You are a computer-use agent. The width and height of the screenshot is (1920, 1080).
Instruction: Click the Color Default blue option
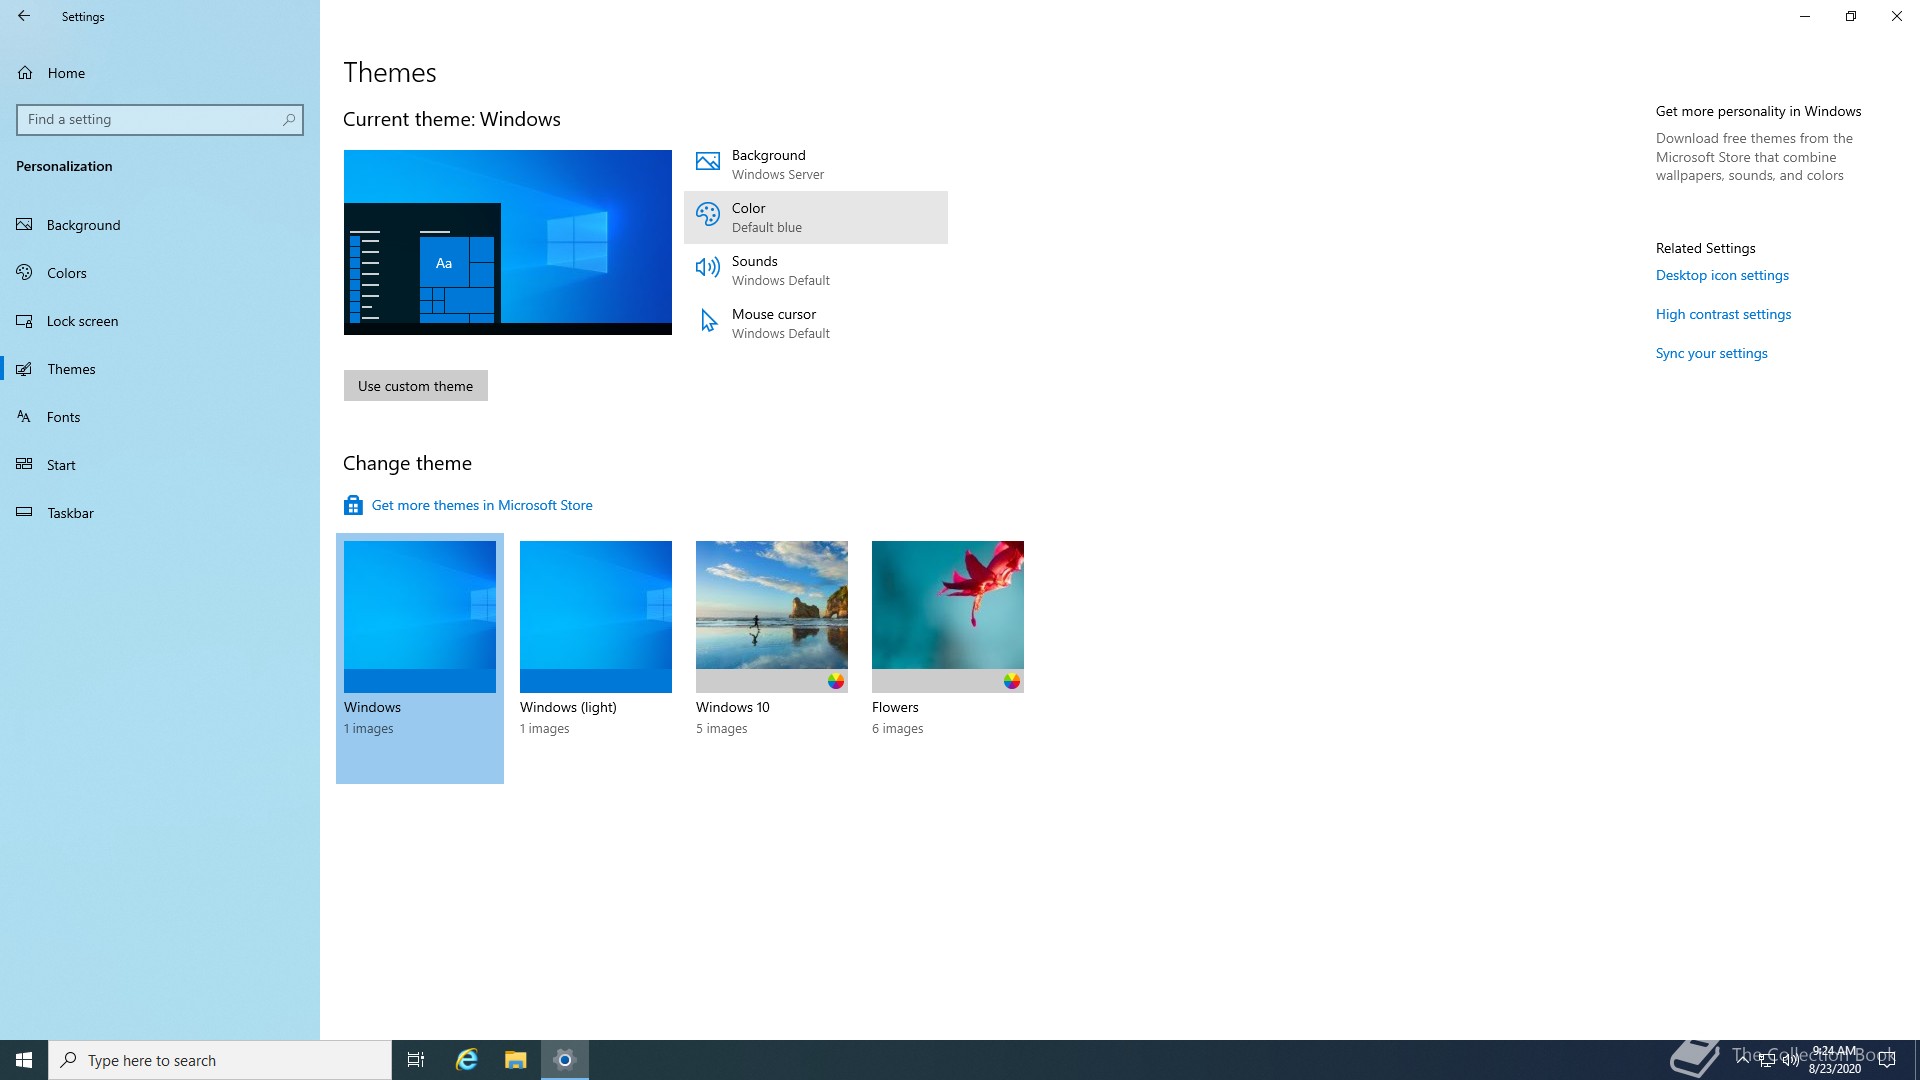(x=816, y=217)
